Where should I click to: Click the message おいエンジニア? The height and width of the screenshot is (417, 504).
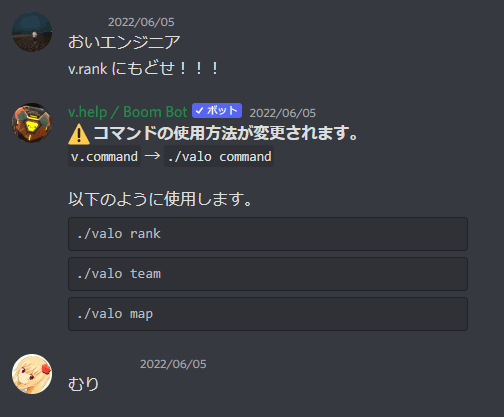[x=124, y=42]
